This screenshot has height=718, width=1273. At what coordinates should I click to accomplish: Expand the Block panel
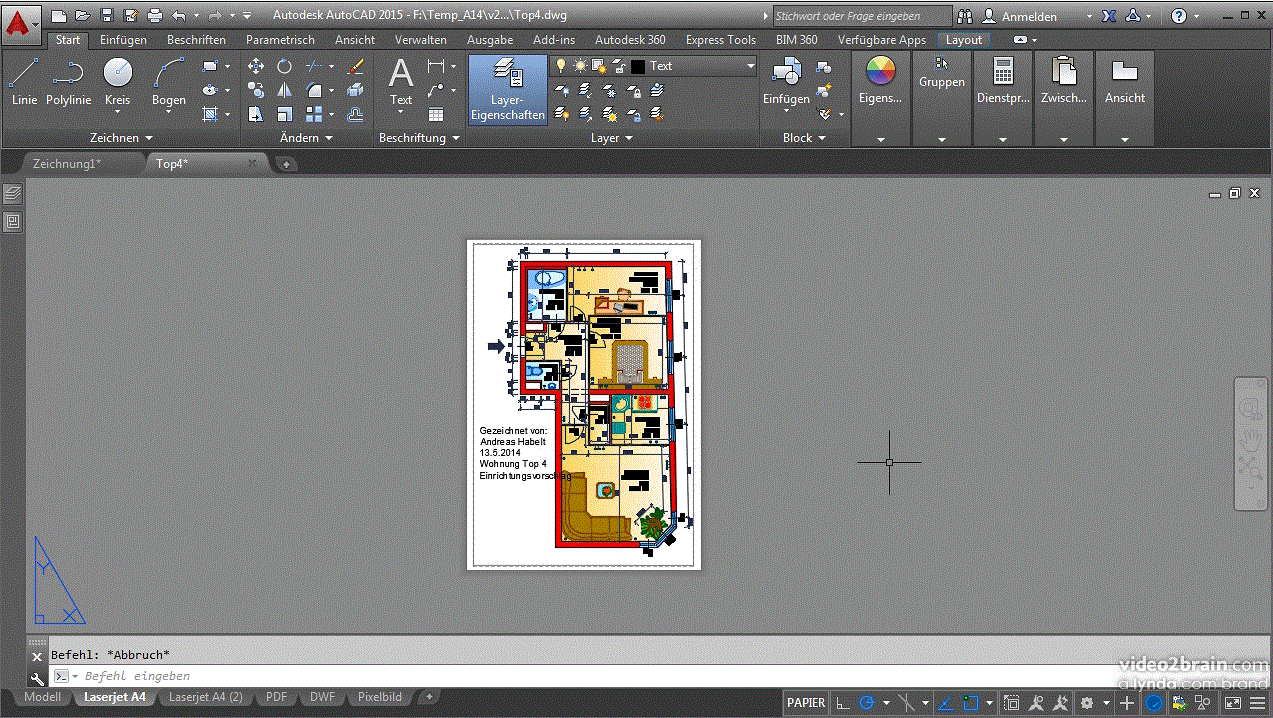804,138
